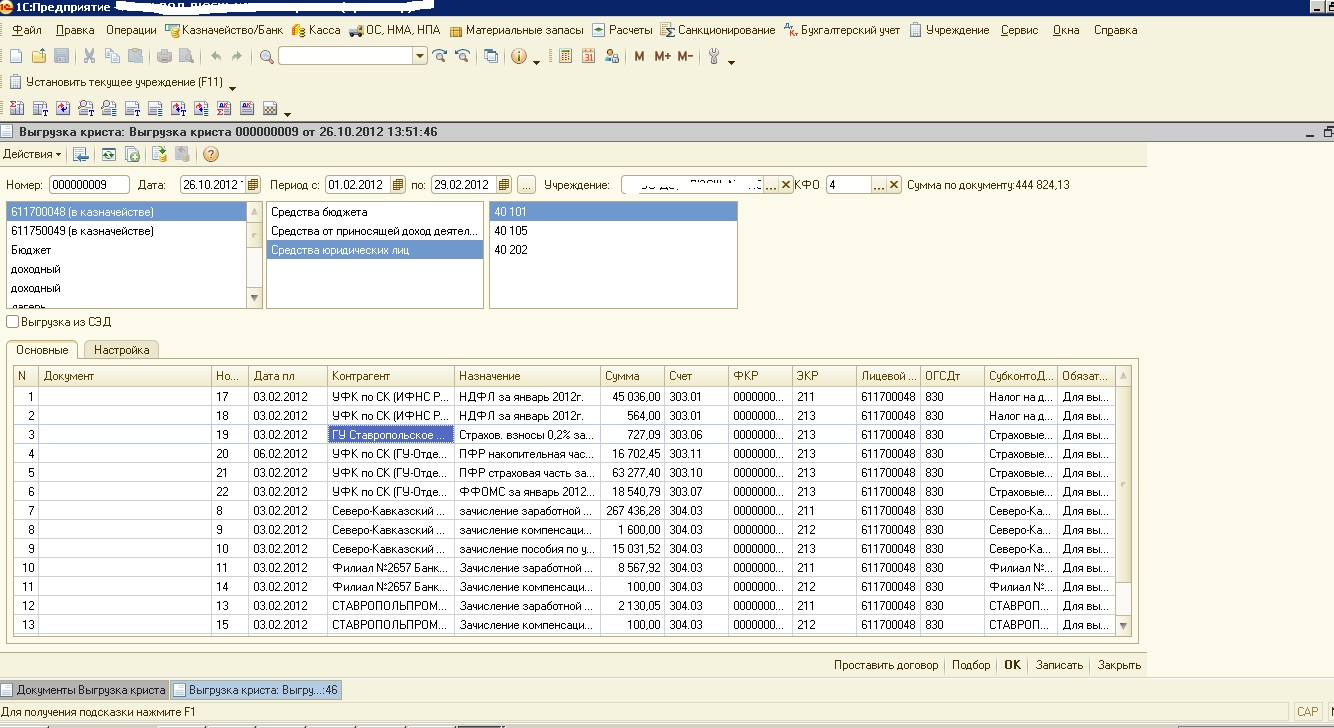Viewport: 1334px width, 728px height.
Task: Clear the КФО field with X
Action: coord(895,184)
